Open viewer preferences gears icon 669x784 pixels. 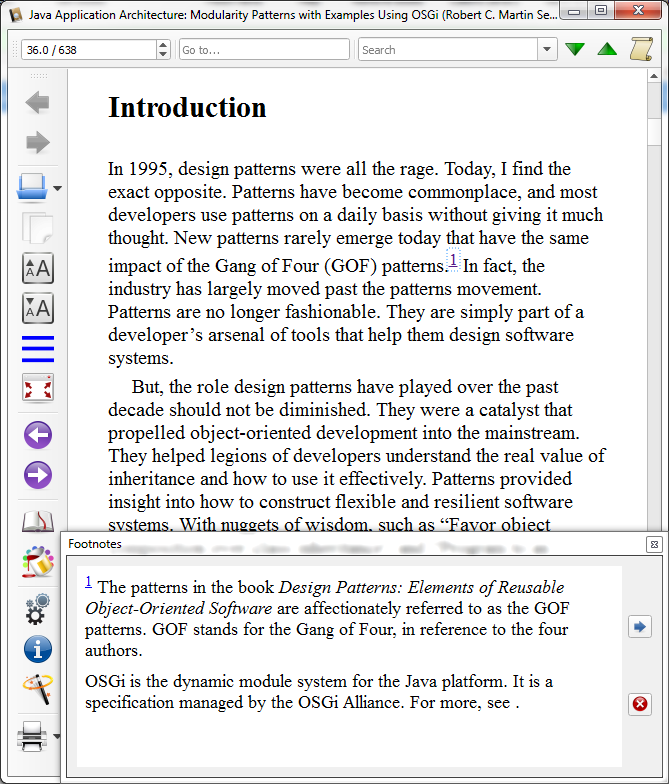[x=38, y=609]
